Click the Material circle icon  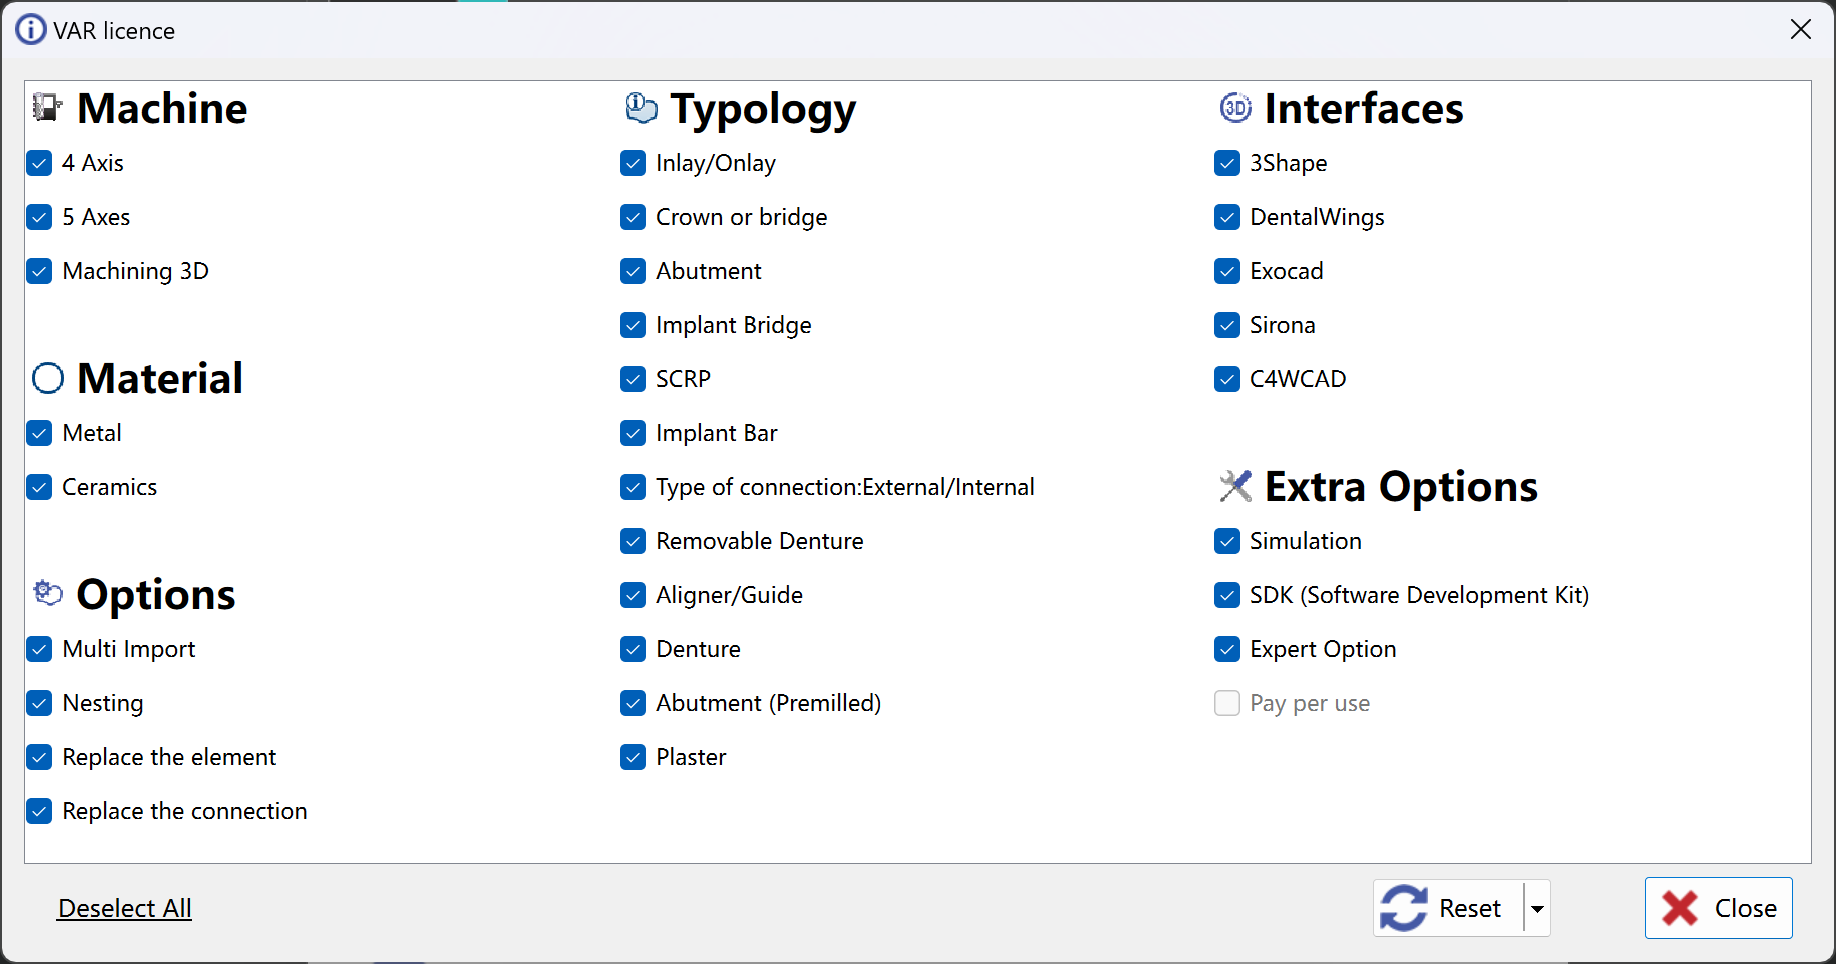pos(47,378)
